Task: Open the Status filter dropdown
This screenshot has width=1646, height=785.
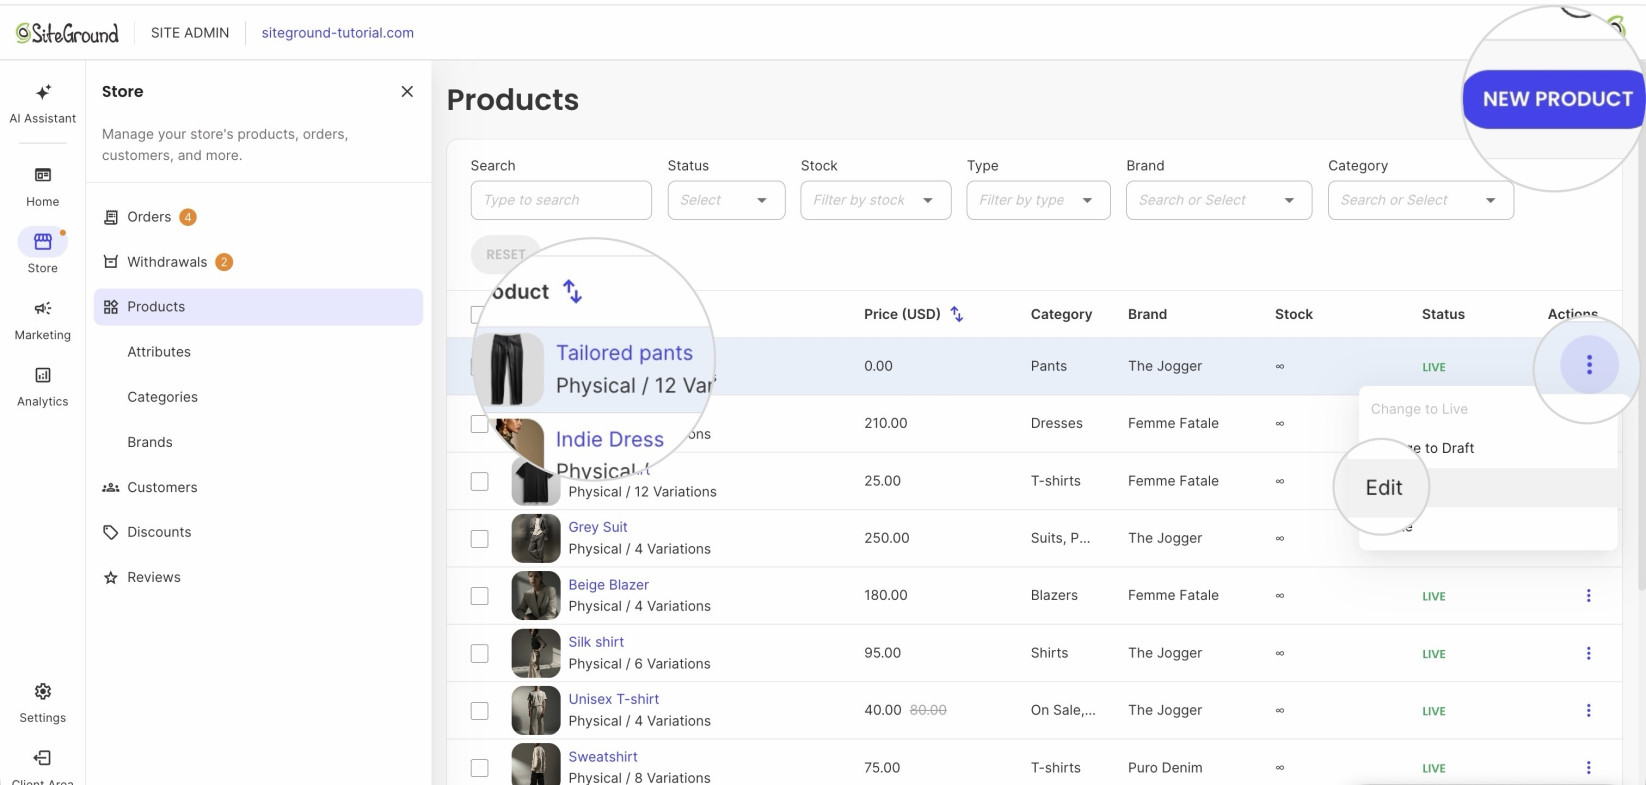Action: (x=726, y=200)
